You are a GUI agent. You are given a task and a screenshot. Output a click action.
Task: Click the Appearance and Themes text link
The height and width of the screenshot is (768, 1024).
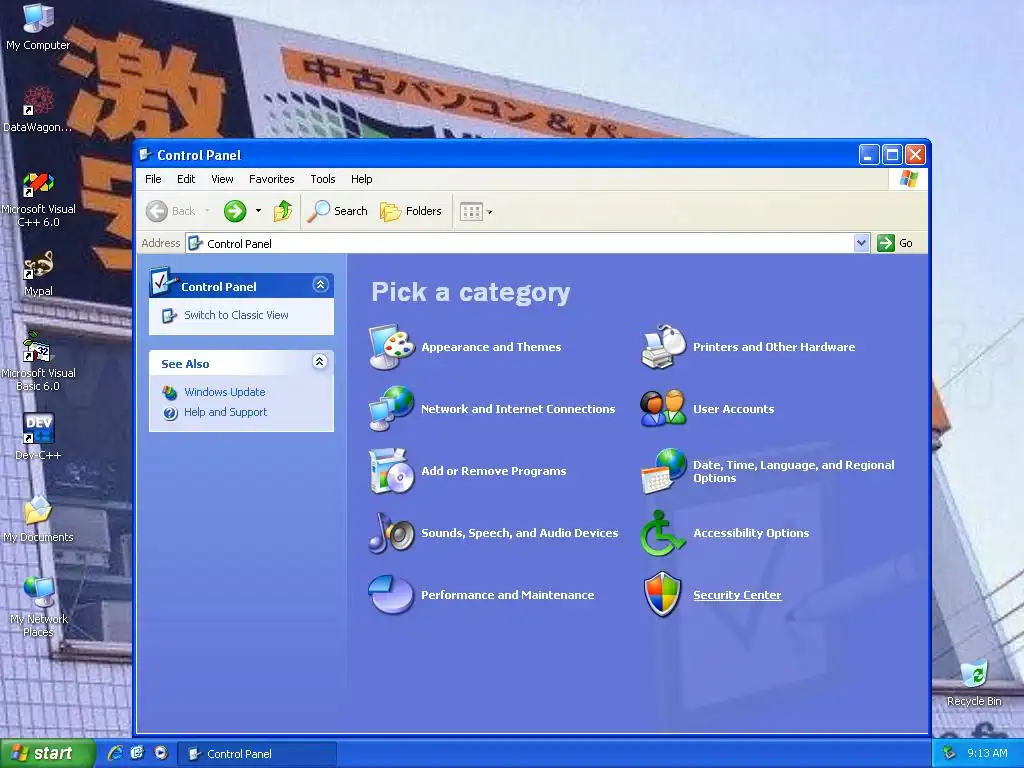[x=491, y=347]
